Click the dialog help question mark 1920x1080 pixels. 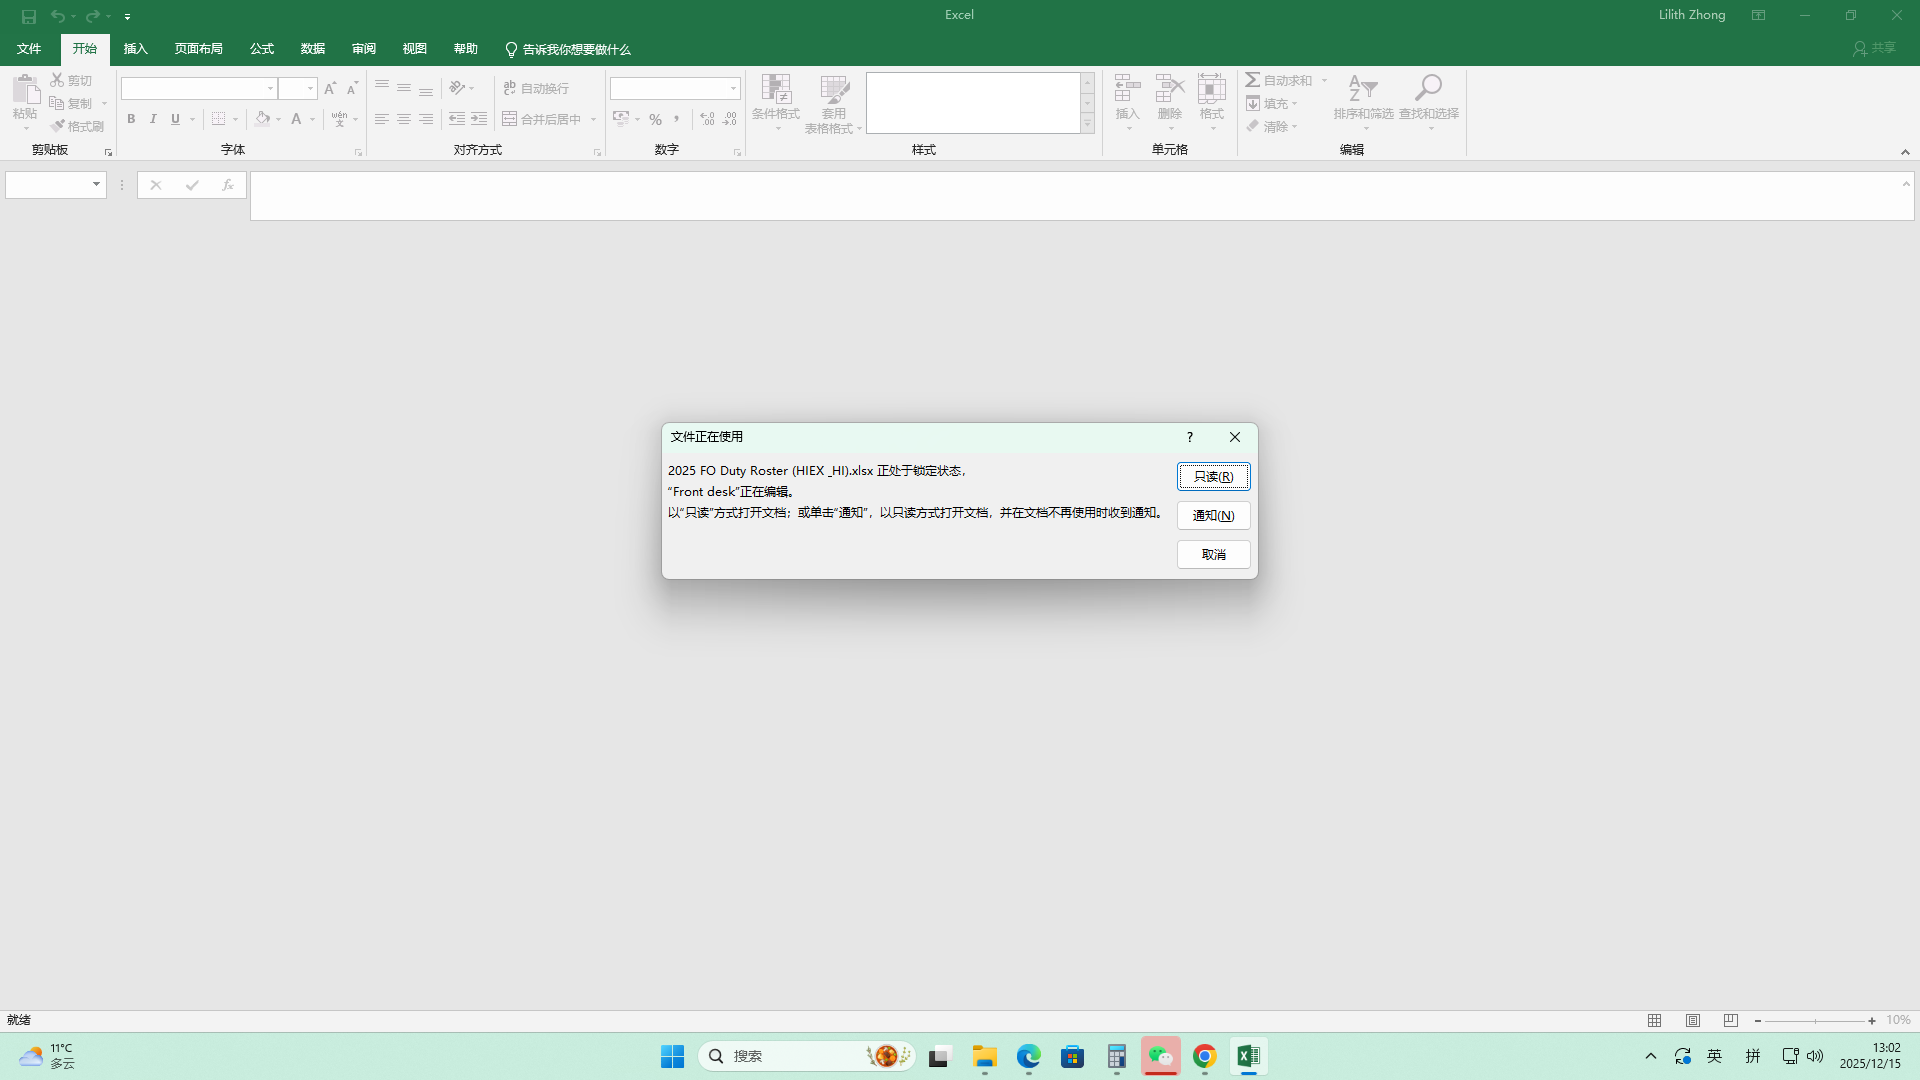(1189, 437)
